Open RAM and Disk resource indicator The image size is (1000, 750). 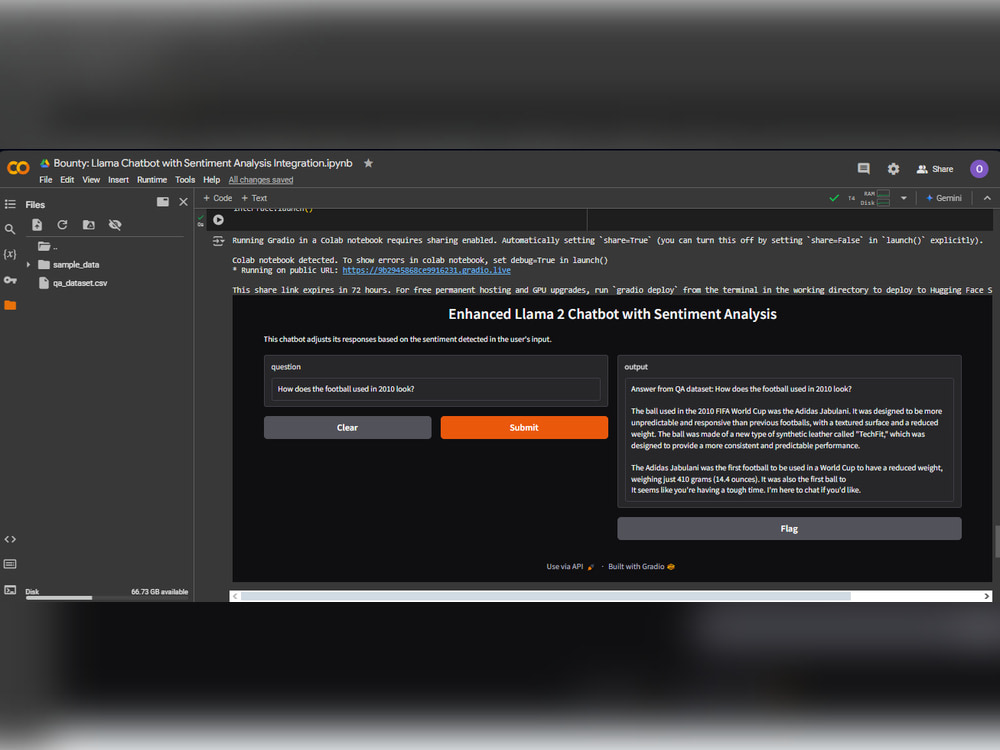(x=875, y=198)
